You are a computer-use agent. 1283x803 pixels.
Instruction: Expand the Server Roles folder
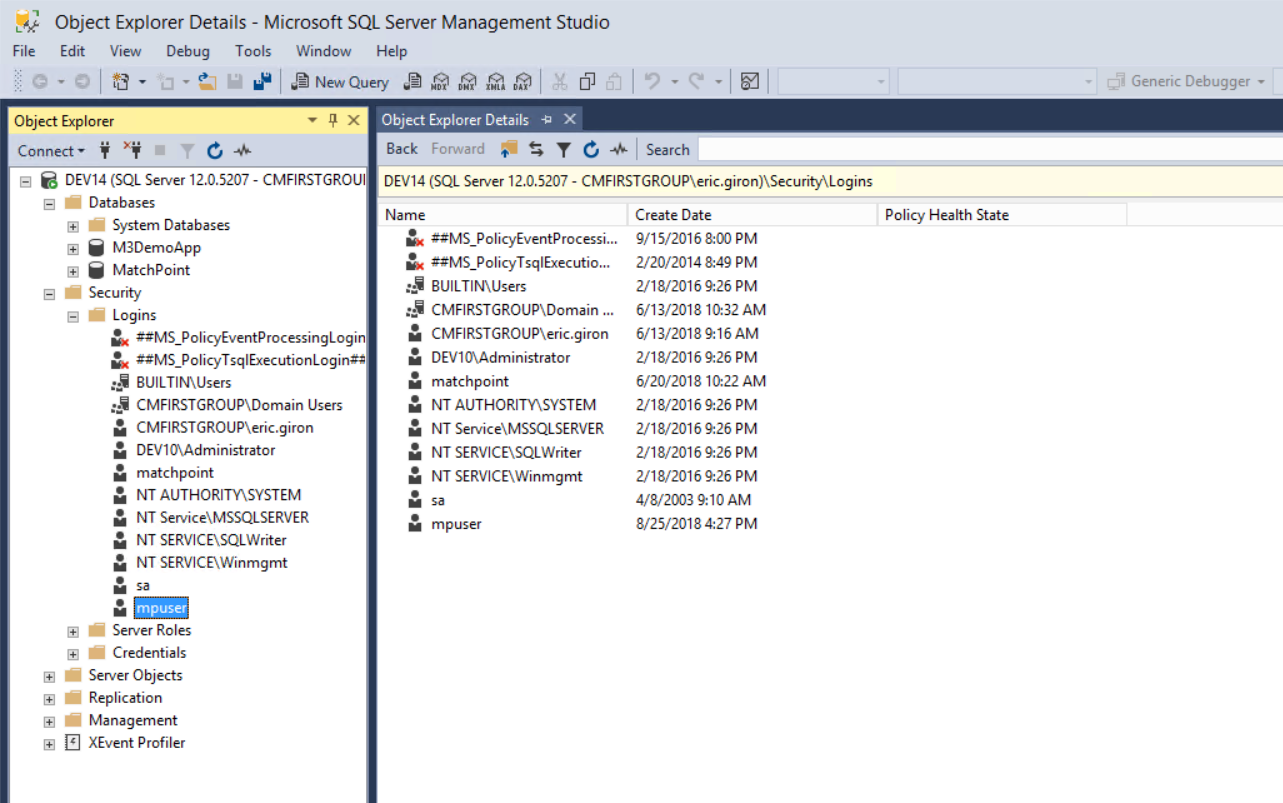pyautogui.click(x=73, y=631)
